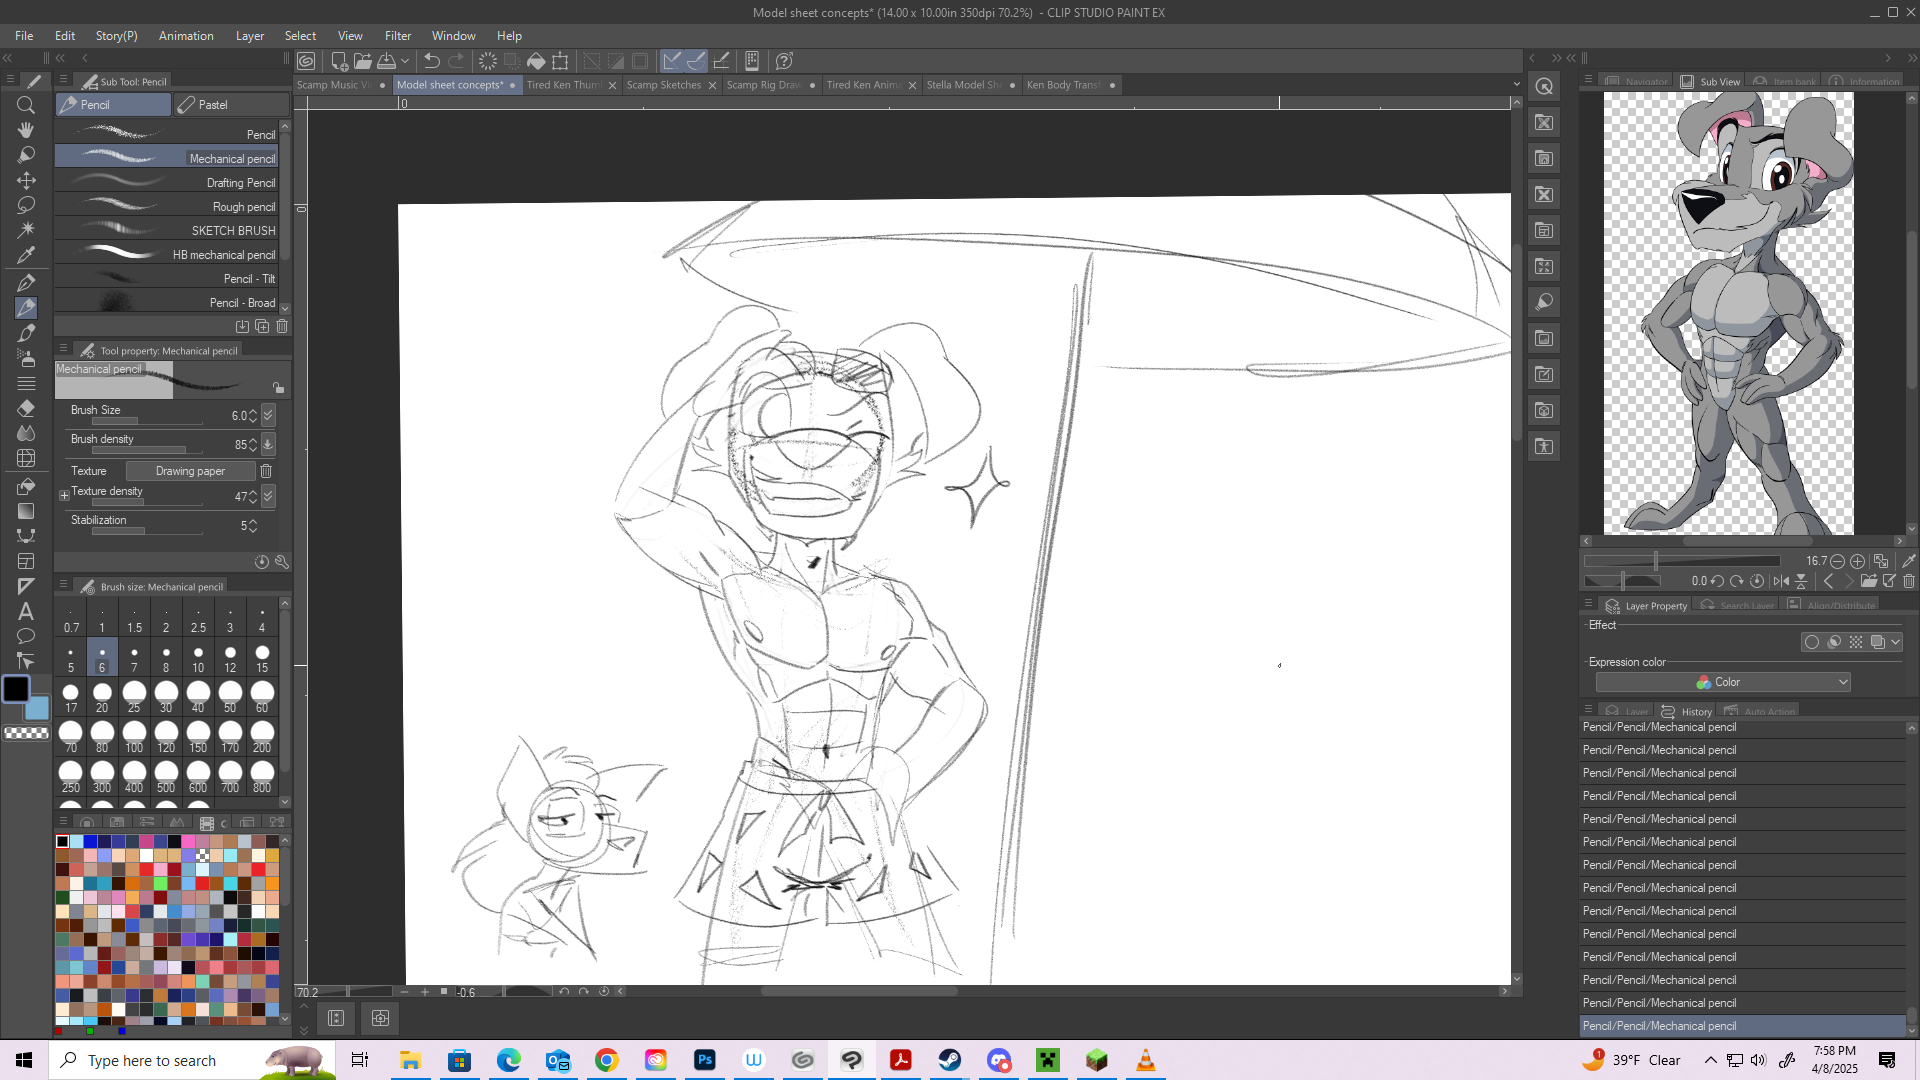This screenshot has height=1080, width=1920.
Task: Open the Filter menu
Action: 397,36
